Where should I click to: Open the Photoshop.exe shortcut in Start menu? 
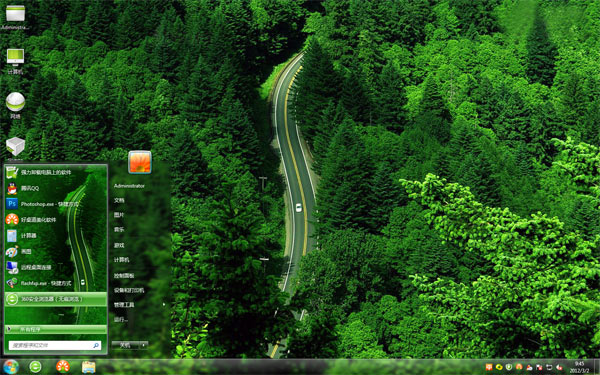[x=55, y=204]
